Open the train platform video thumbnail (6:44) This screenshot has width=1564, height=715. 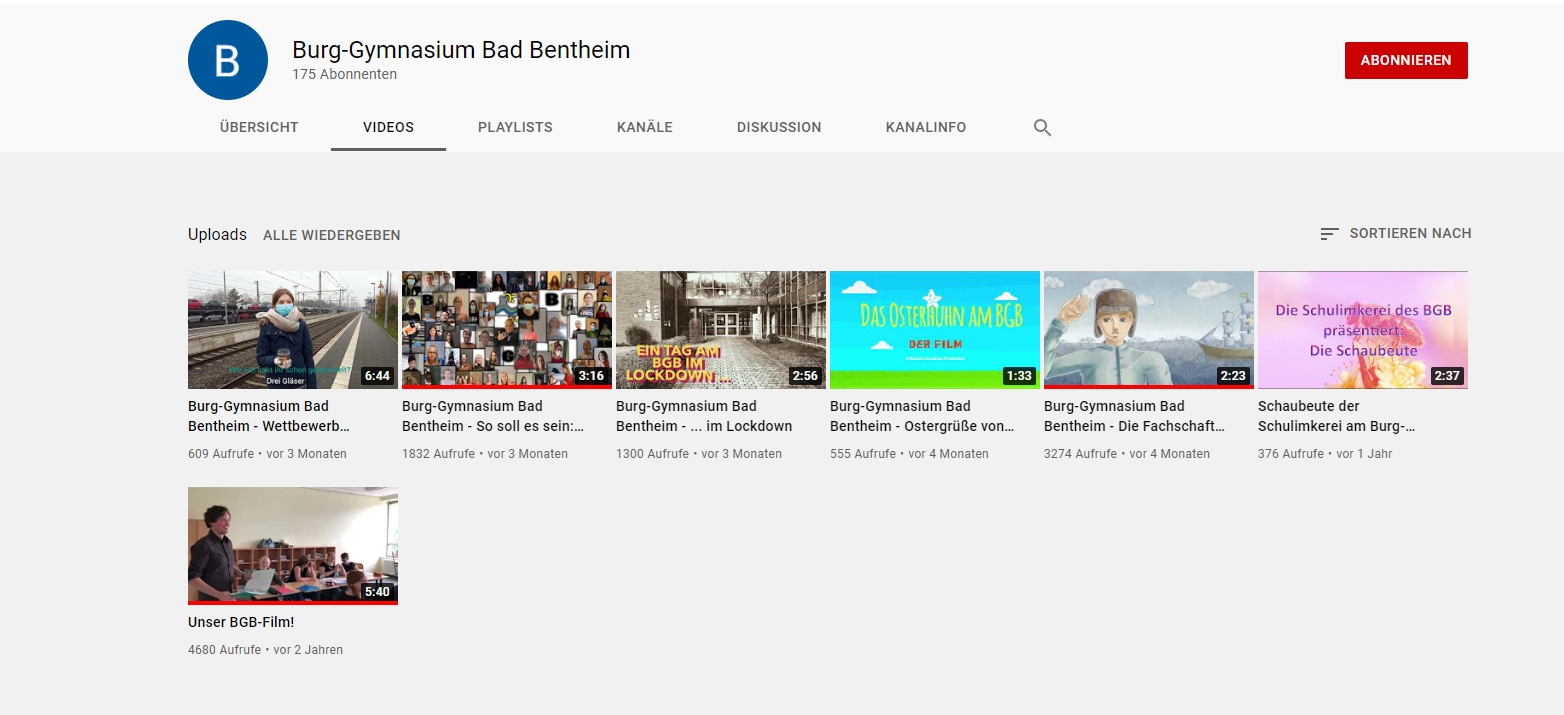pos(293,330)
